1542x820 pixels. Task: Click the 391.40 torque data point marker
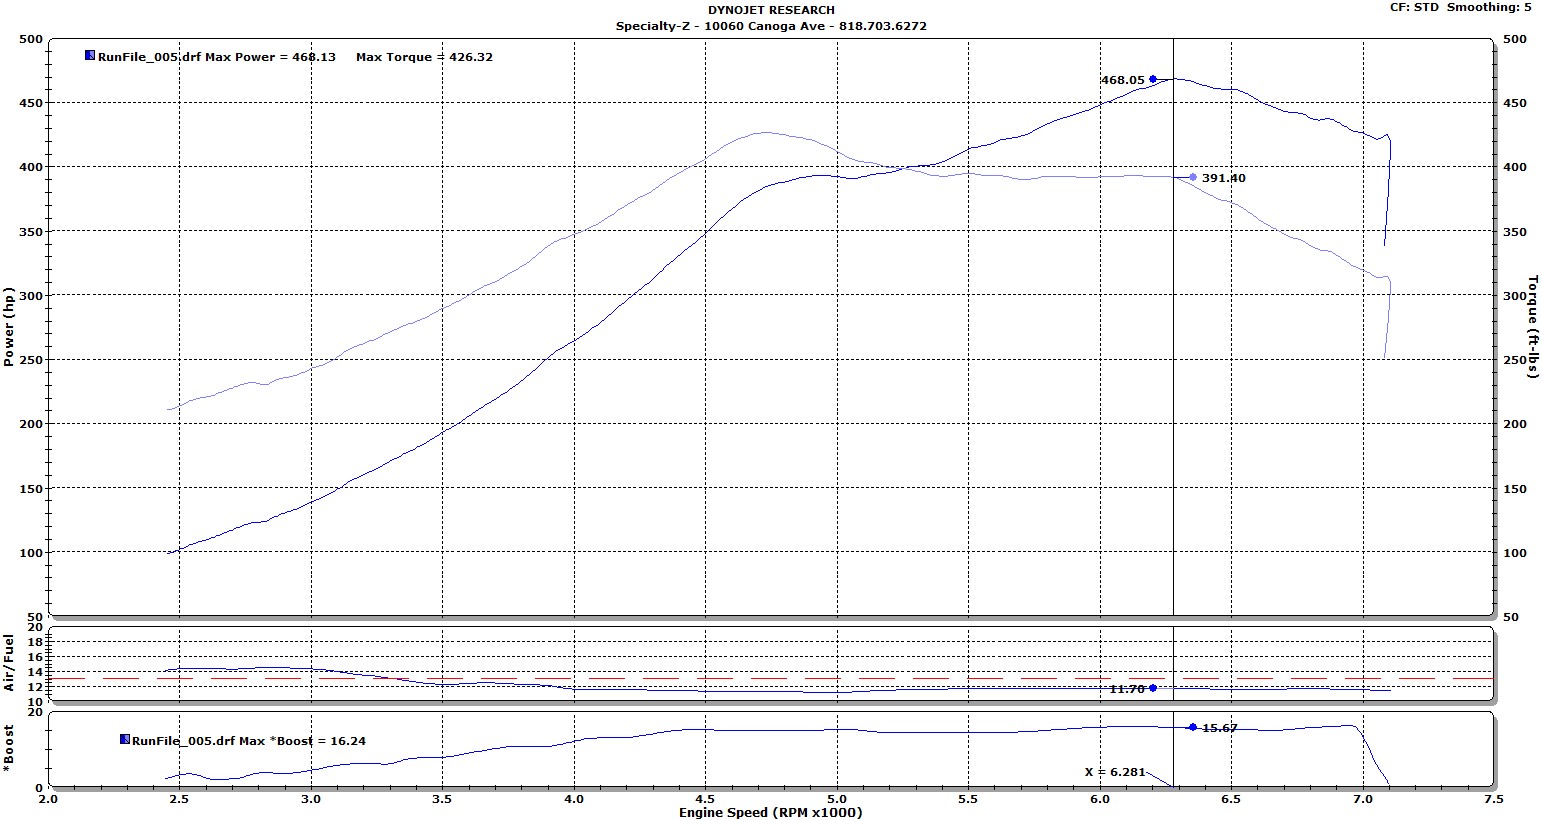(x=1192, y=177)
